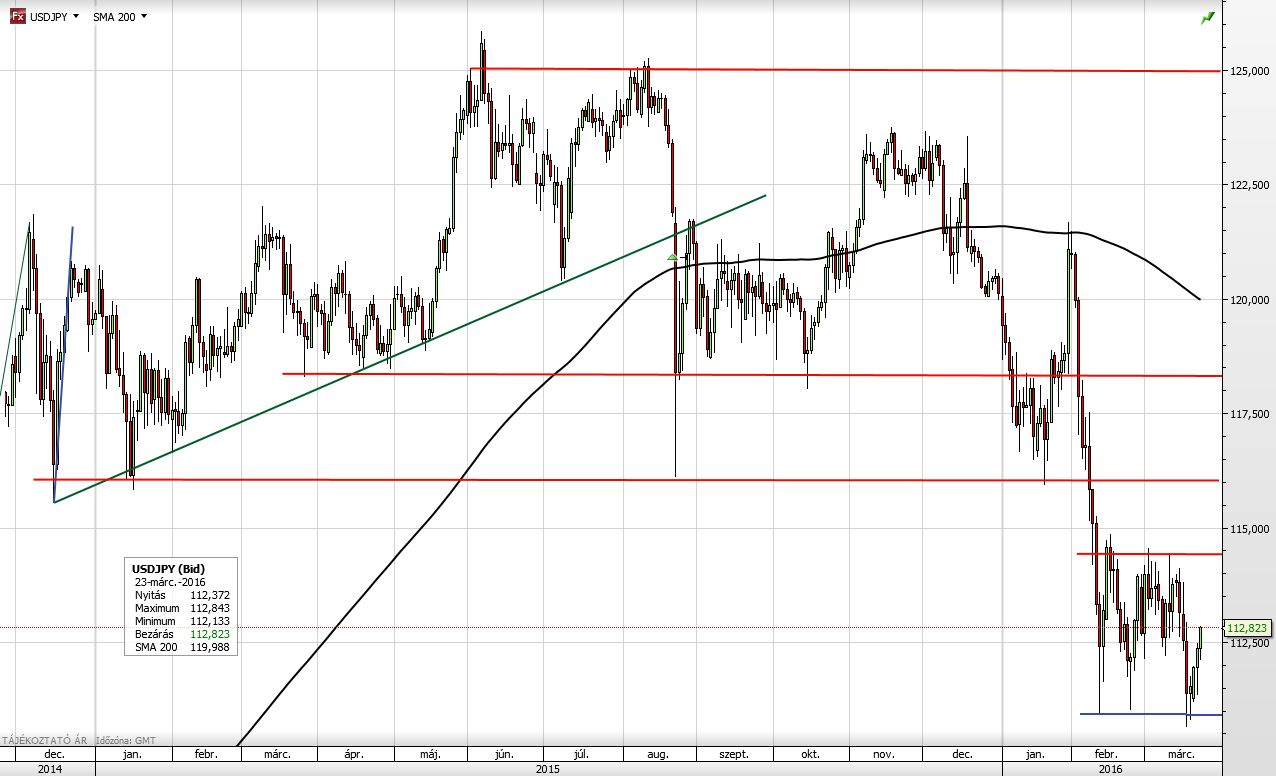This screenshot has width=1276, height=776.
Task: Click the 2015 year label
Action: pos(547,769)
